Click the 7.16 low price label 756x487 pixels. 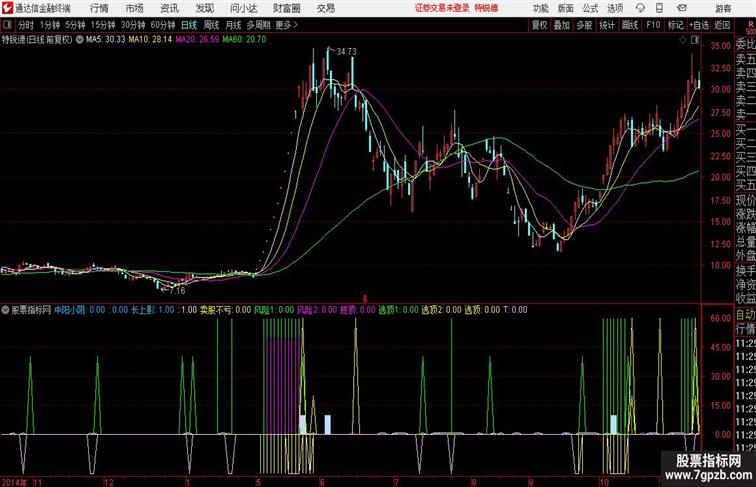click(177, 291)
